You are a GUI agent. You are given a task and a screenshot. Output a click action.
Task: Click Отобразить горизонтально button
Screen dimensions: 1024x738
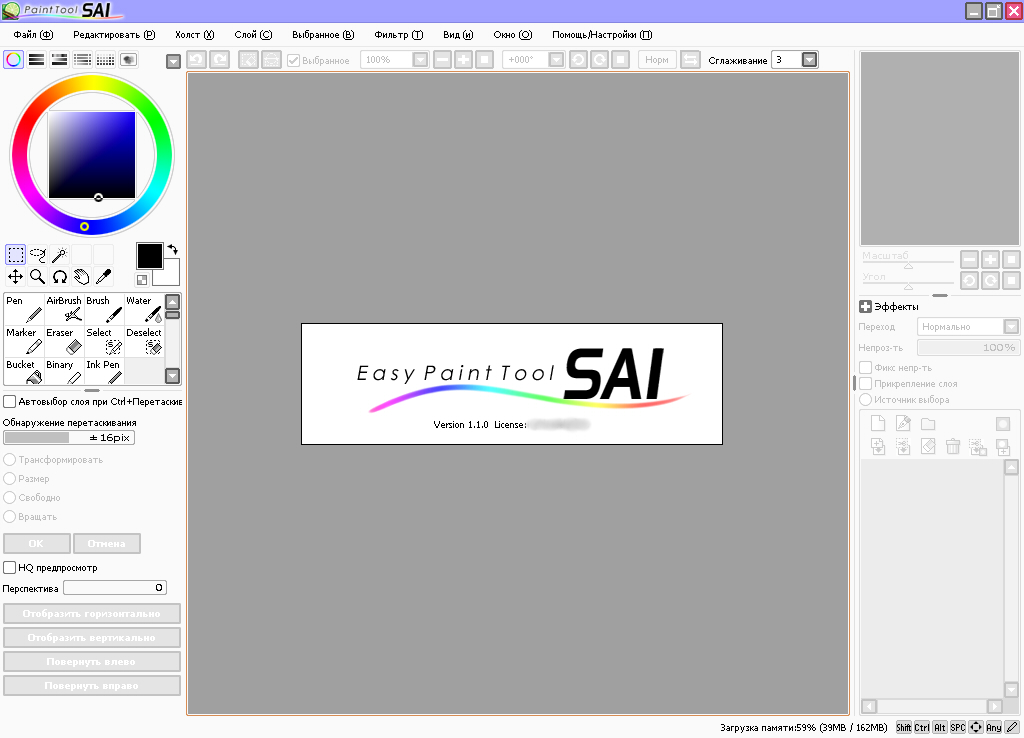[91, 613]
